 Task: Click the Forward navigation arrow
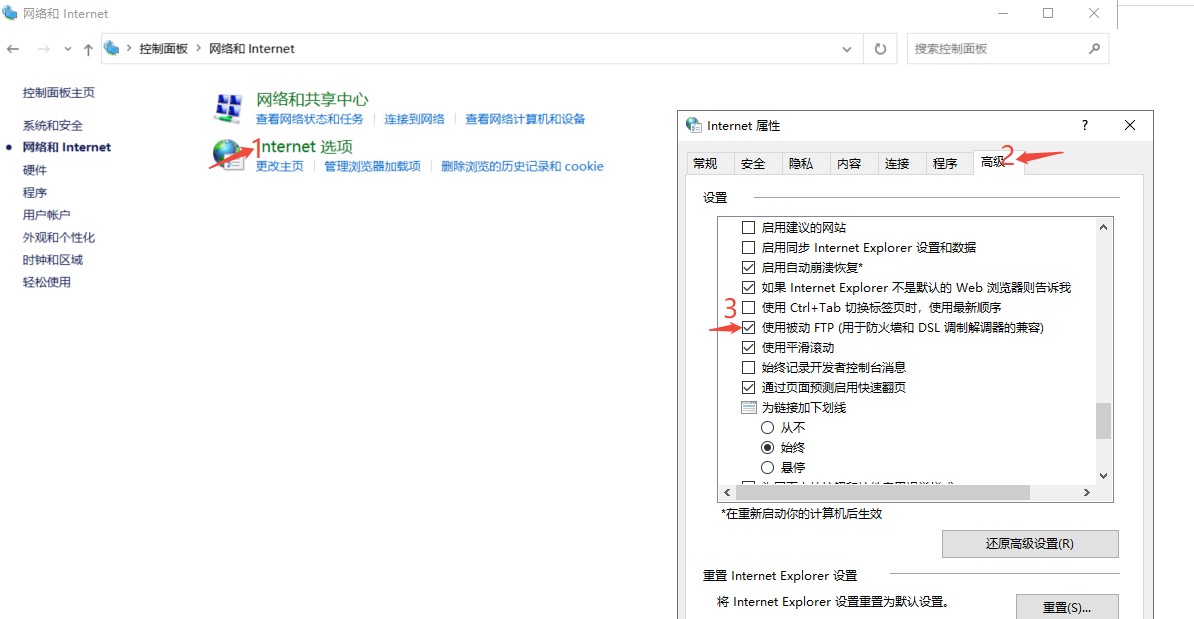pyautogui.click(x=43, y=49)
